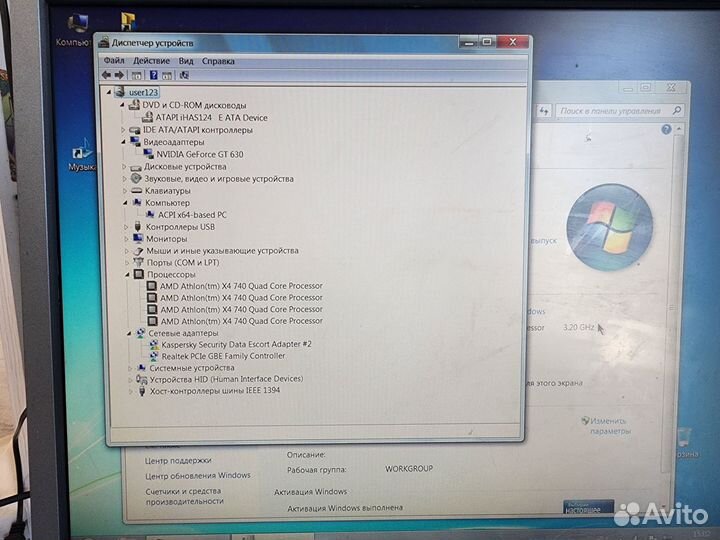The width and height of the screenshot is (720, 540).
Task: Minimize the Device Manager window
Action: tap(468, 43)
